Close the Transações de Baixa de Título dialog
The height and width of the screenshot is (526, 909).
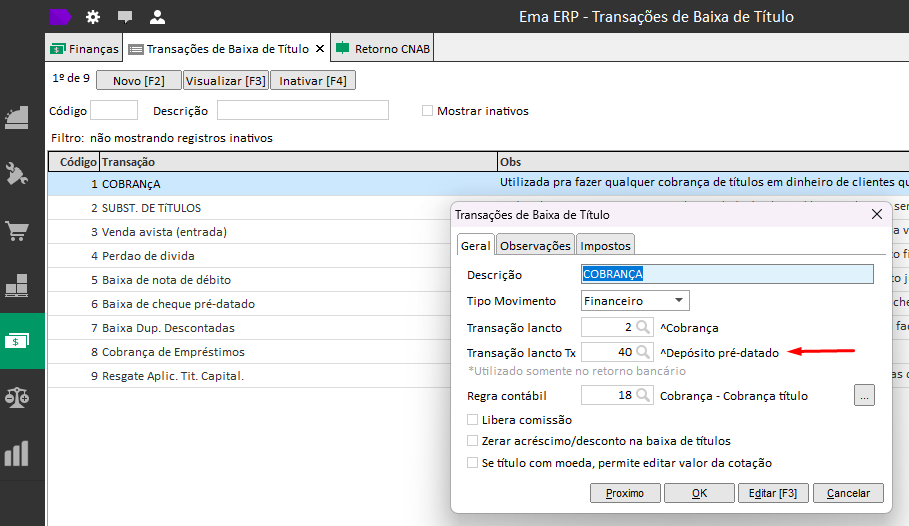[x=877, y=215]
